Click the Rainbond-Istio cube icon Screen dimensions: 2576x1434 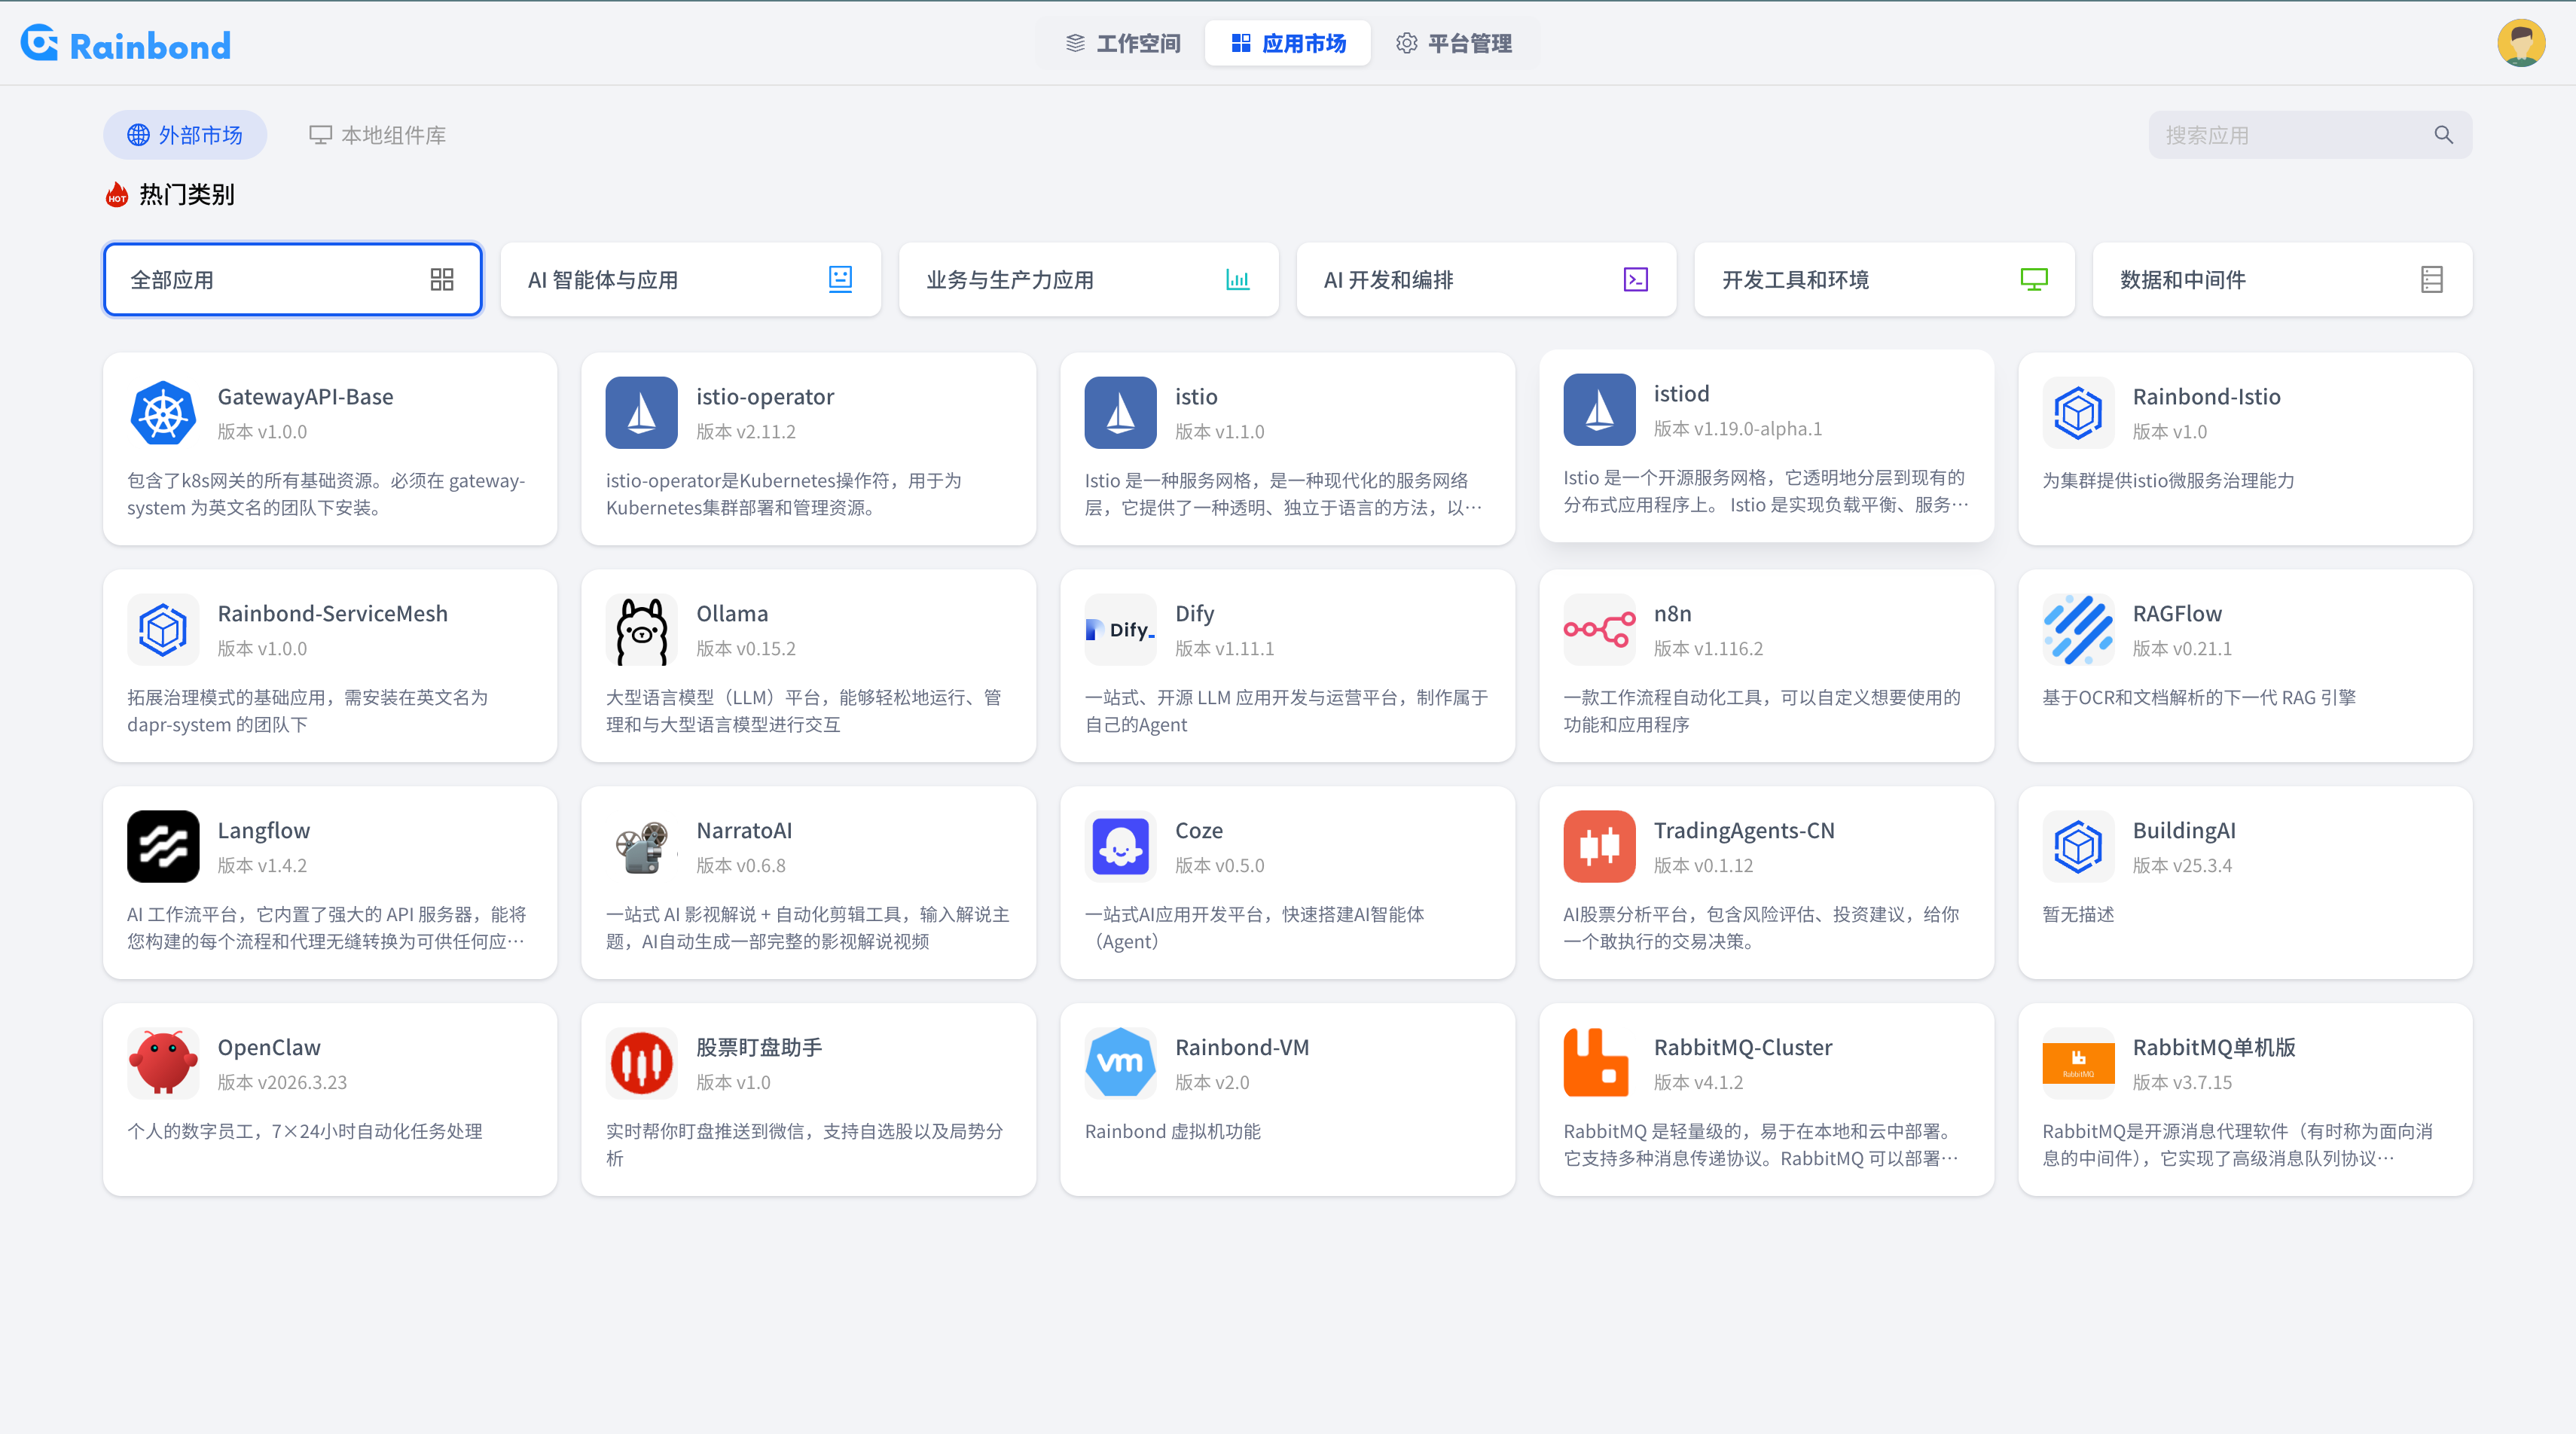click(2078, 413)
